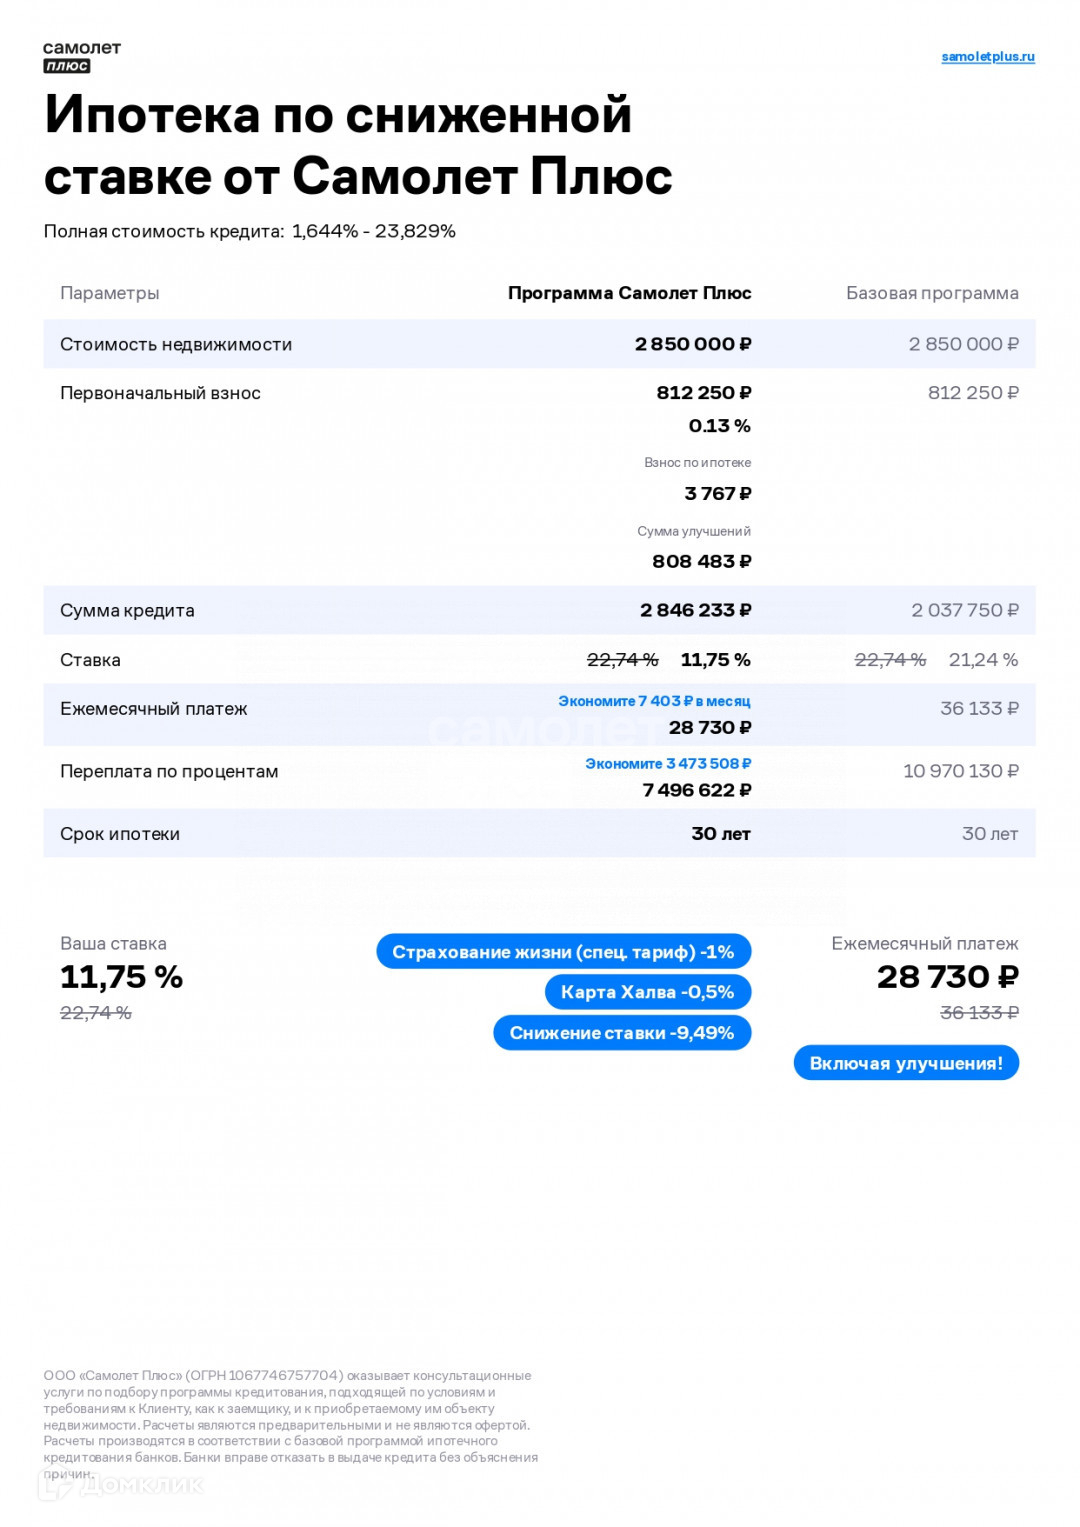
Task: Select the Базовая программа column header
Action: [931, 293]
